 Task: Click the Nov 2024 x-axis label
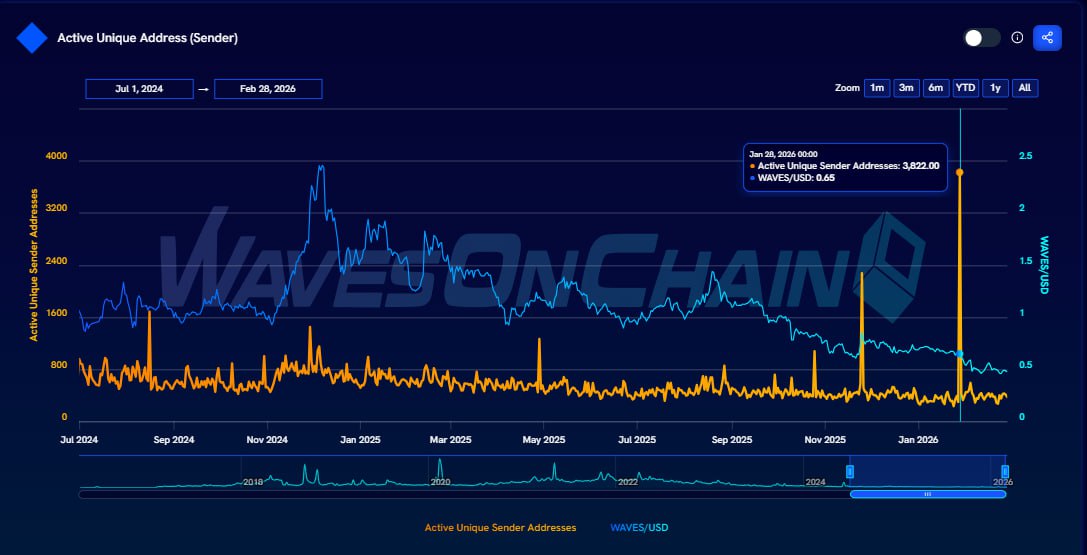[x=267, y=440]
